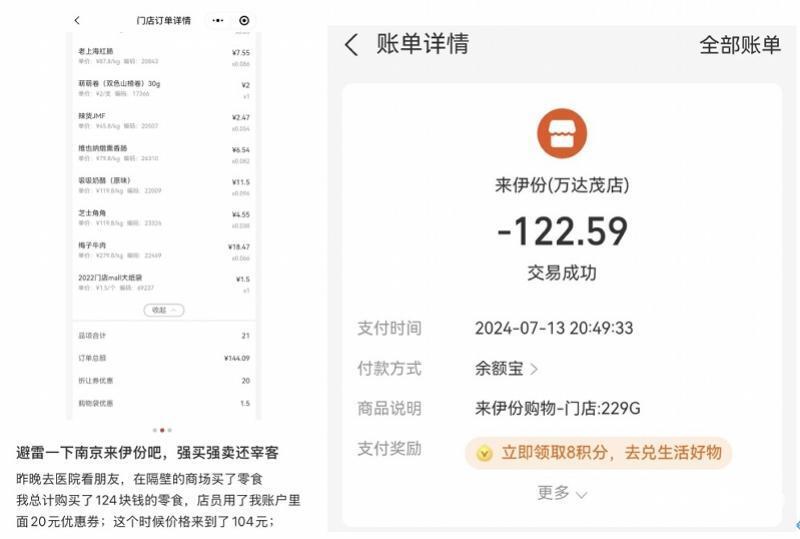
Task: Select the 梅子牛肉 item row
Action: pos(164,250)
